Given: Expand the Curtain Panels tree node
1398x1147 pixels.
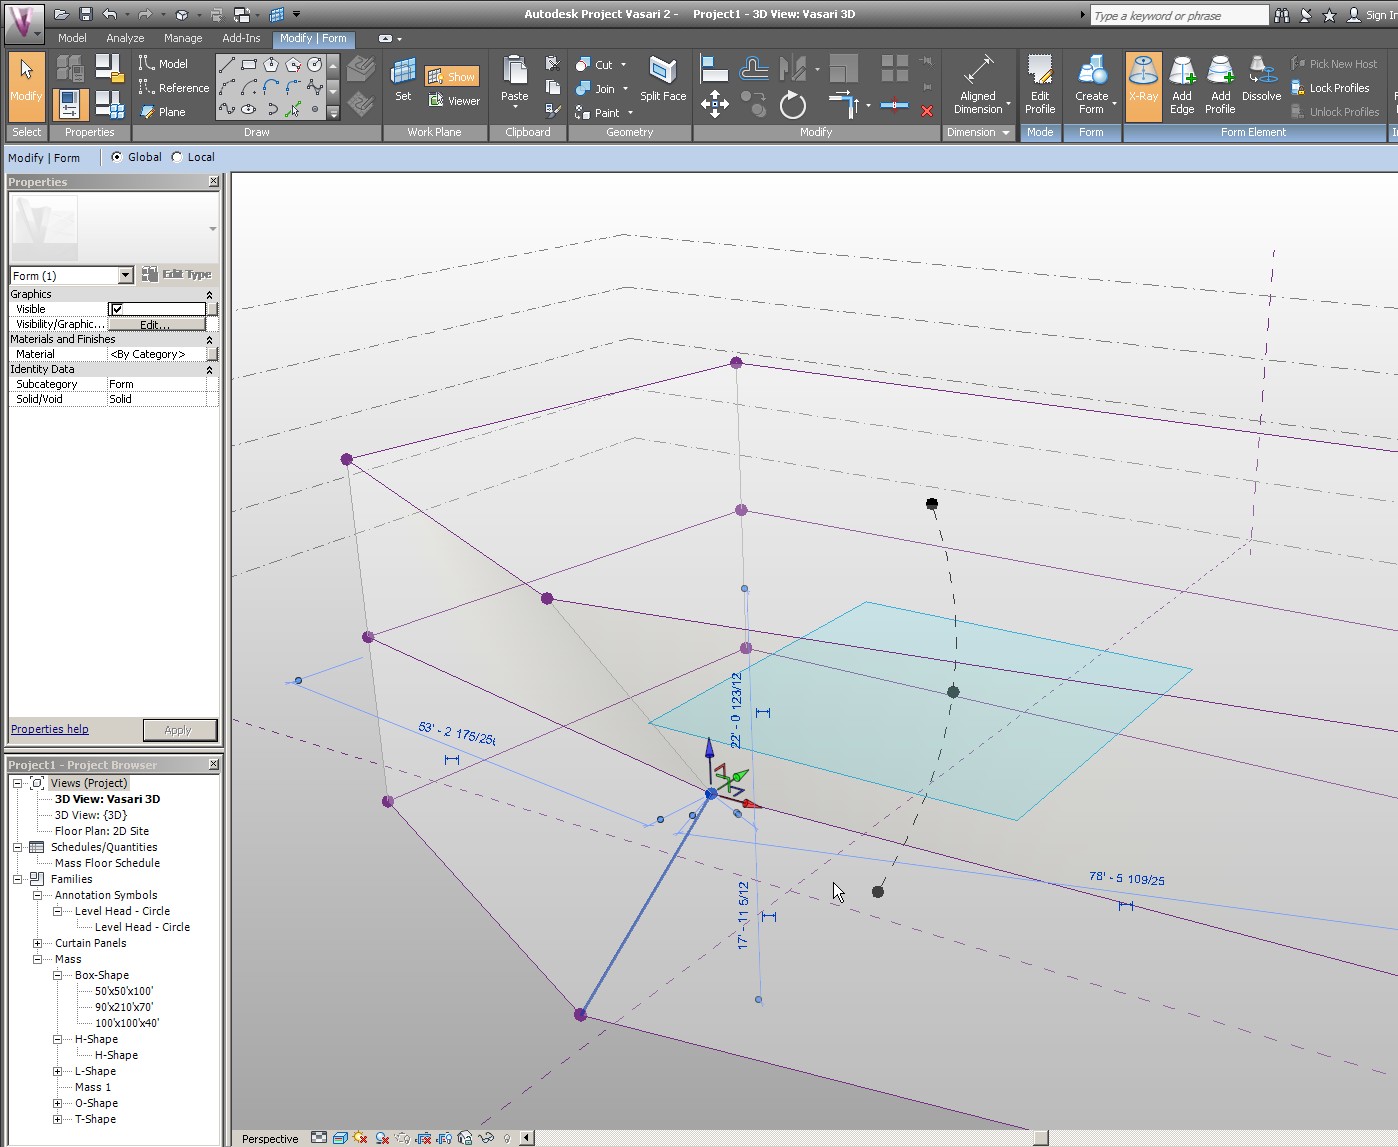Looking at the screenshot, I should pos(38,943).
